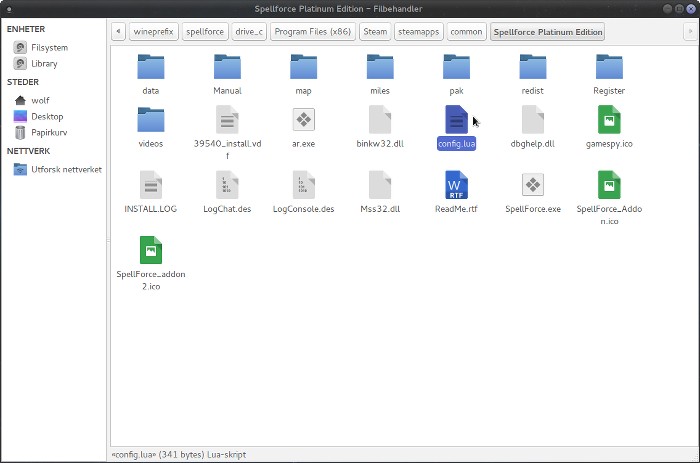
Task: Select the 39540_install.vdf file icon
Action: [x=227, y=120]
